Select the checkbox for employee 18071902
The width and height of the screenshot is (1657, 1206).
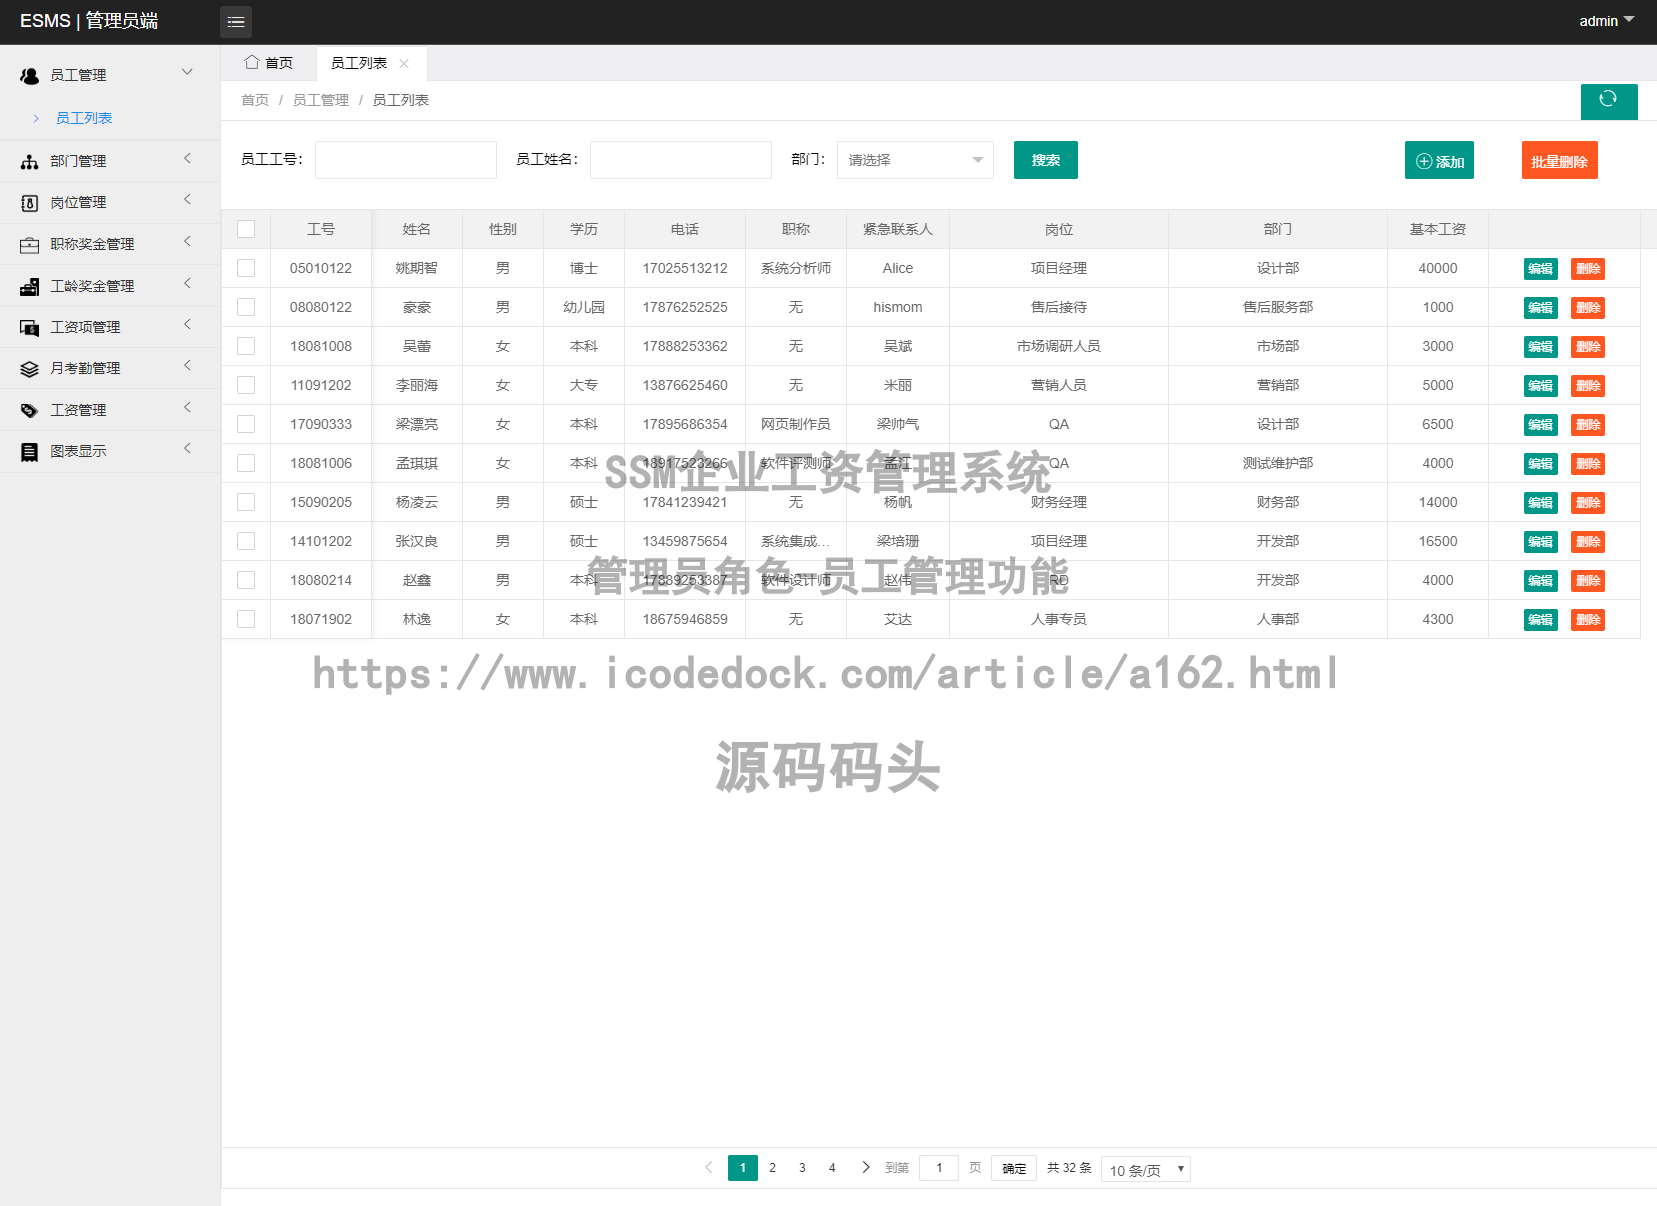point(246,619)
